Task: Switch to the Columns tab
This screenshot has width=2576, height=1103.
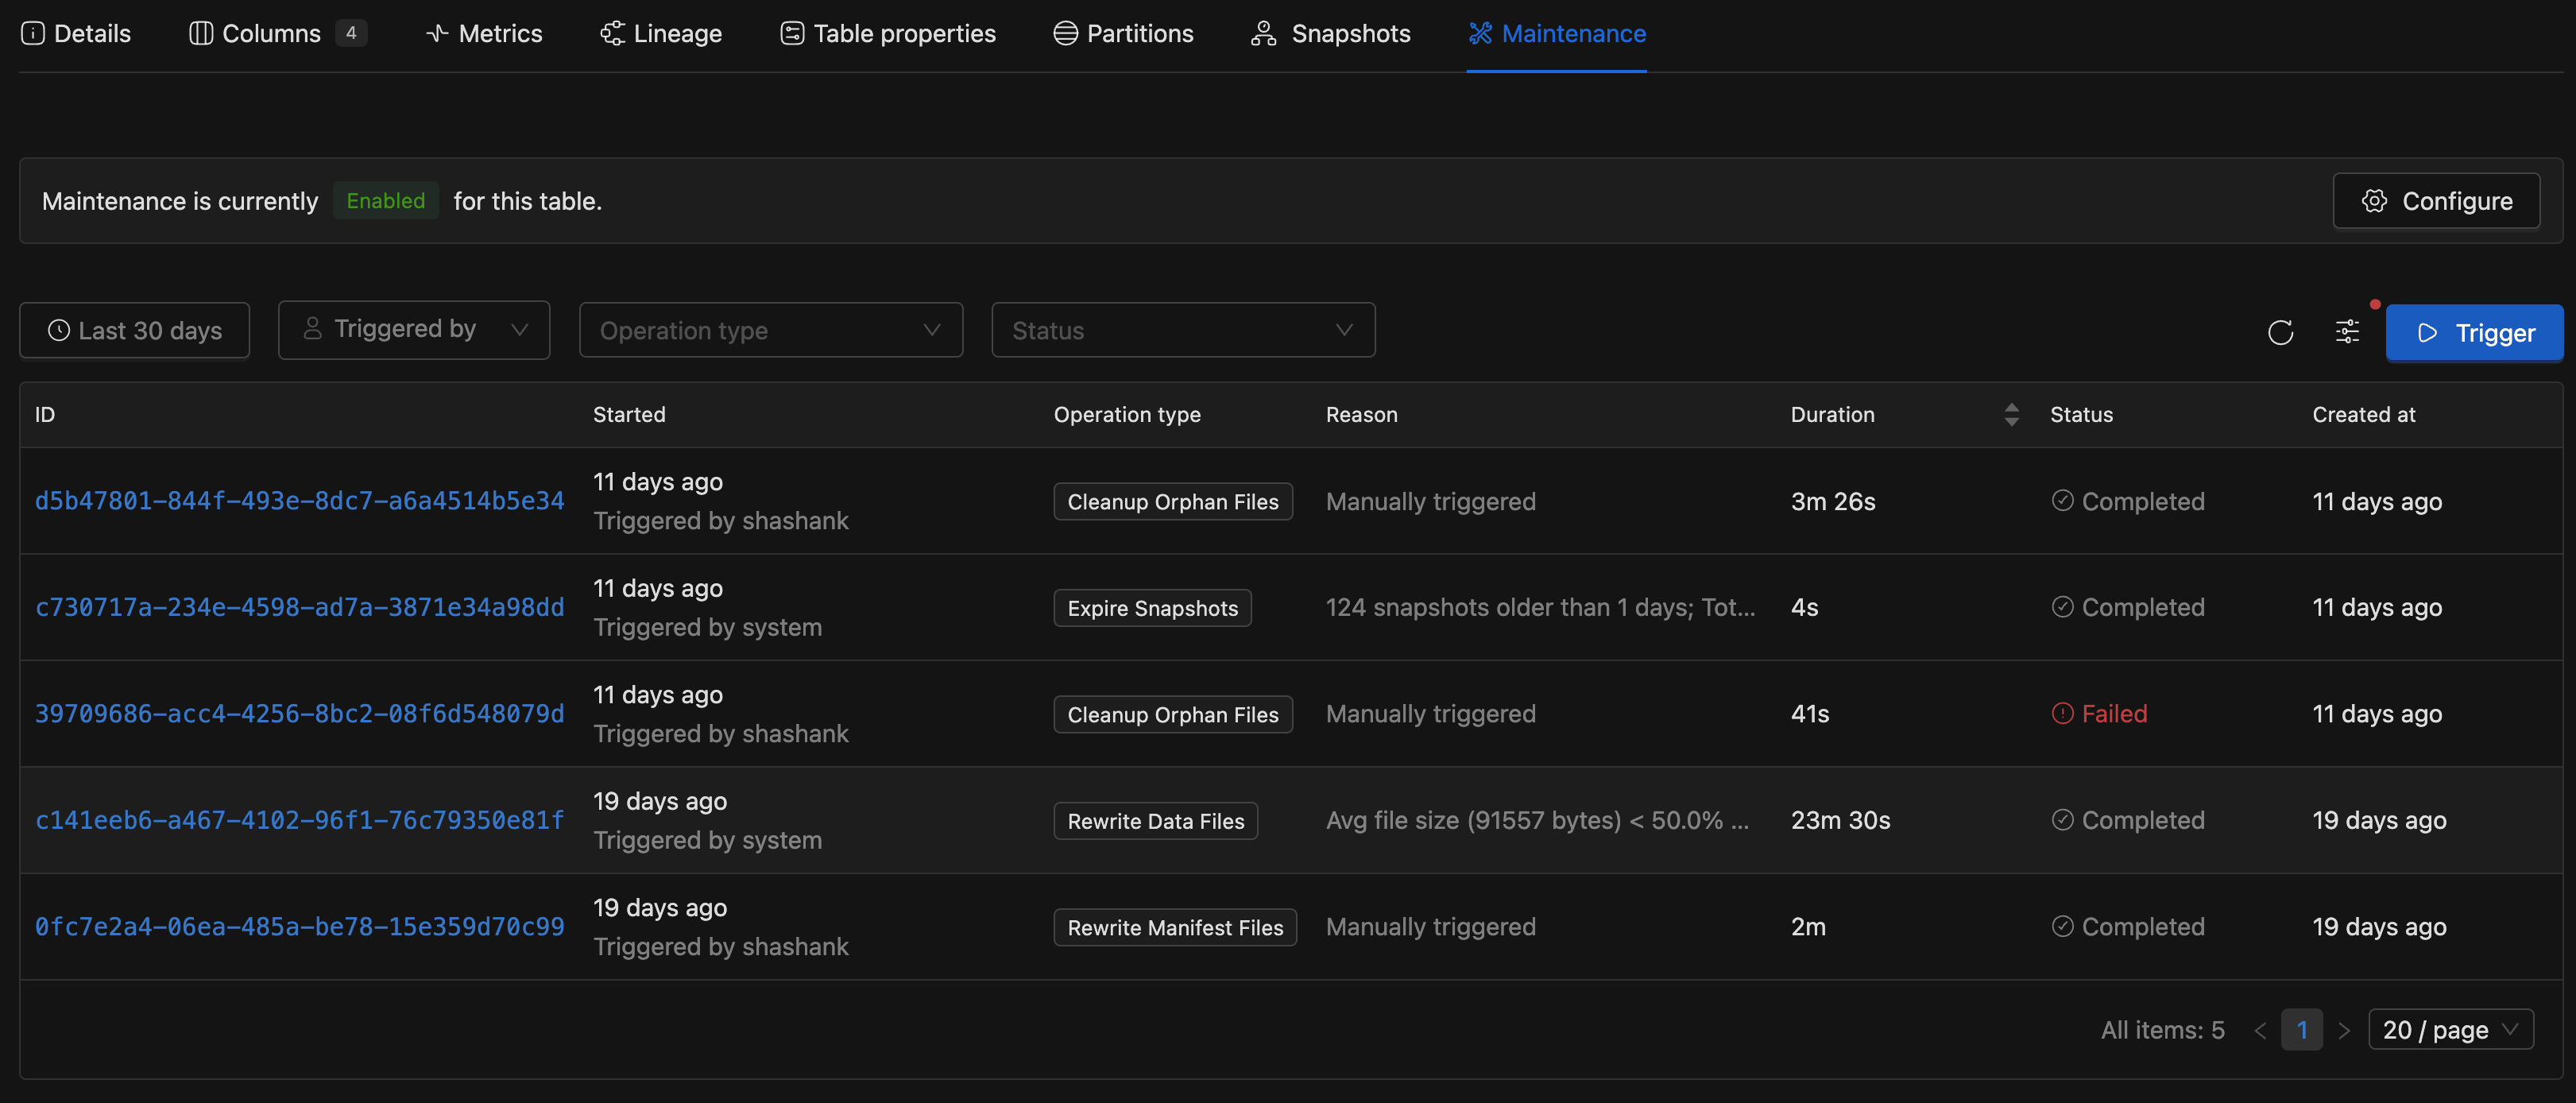Action: coord(277,33)
